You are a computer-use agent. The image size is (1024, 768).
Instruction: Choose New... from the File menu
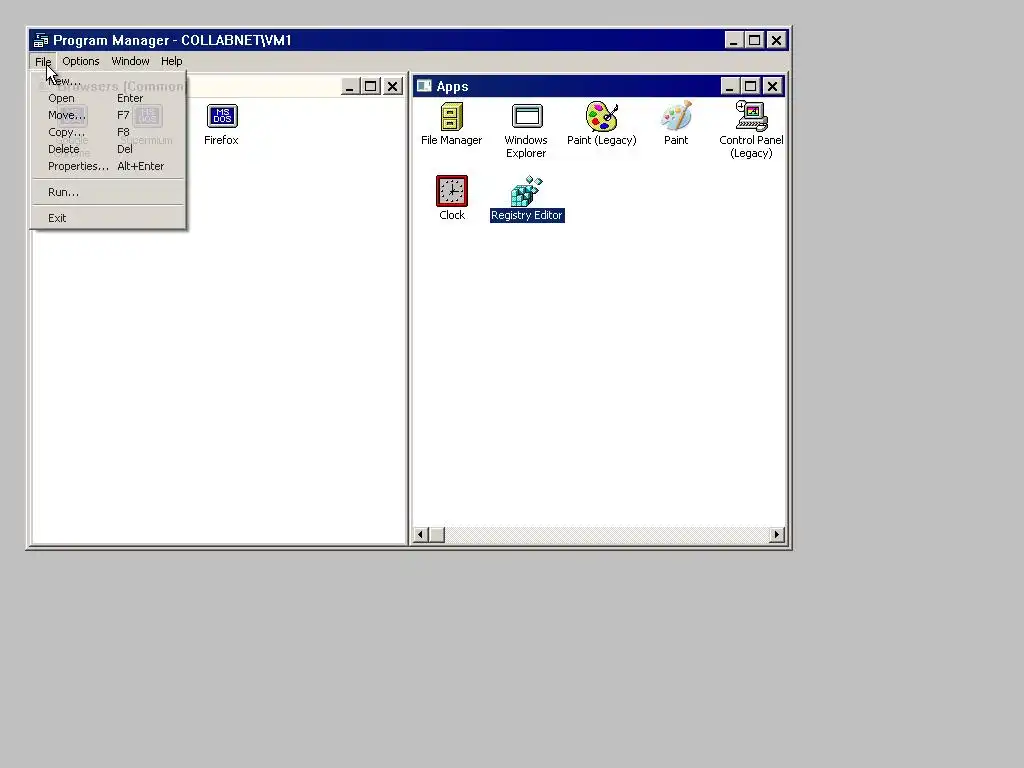tap(108, 81)
